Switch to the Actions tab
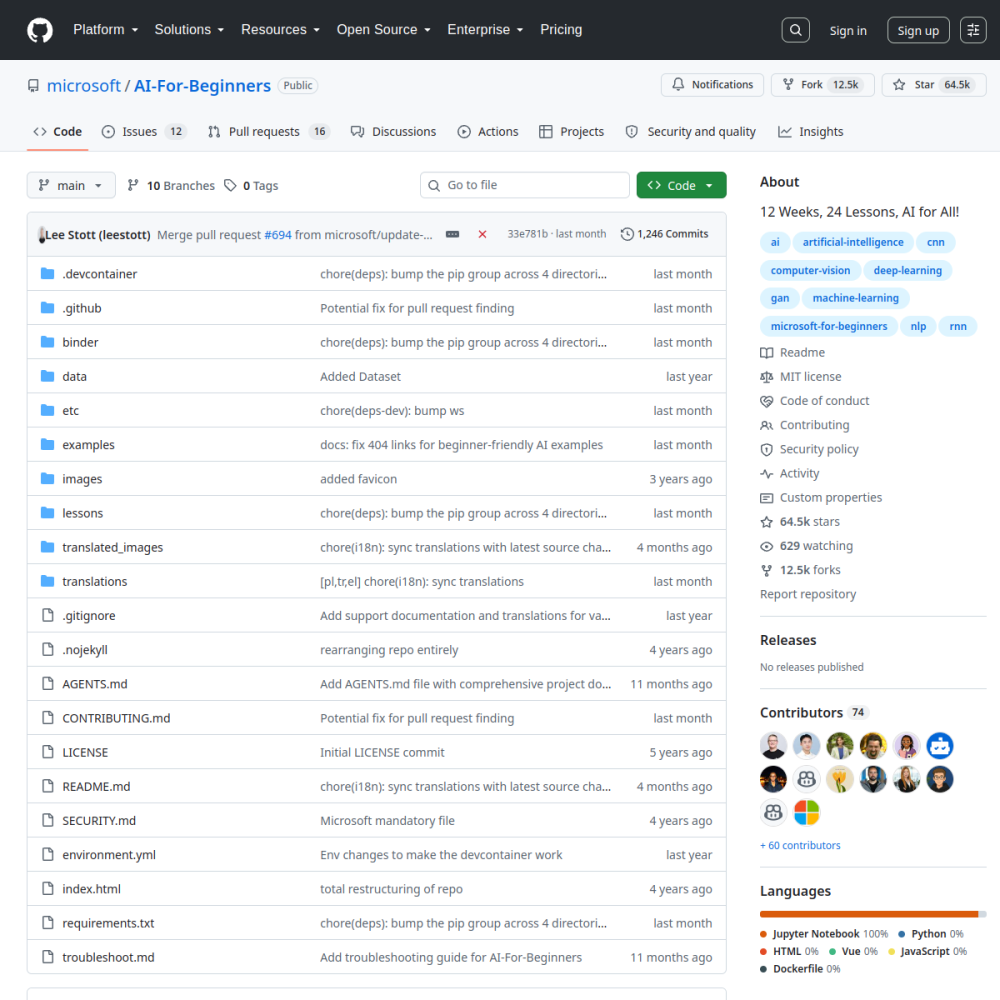The image size is (1000, 1000). coord(488,131)
